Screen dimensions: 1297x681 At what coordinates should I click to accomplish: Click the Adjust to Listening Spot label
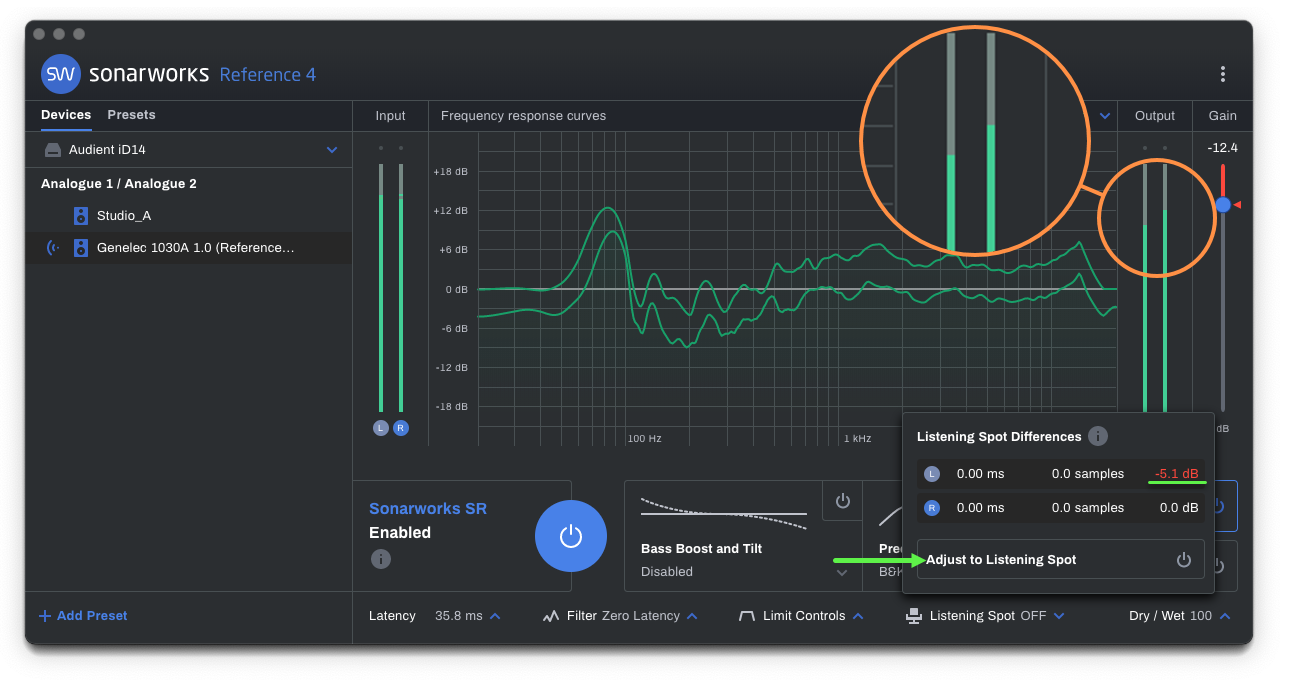coord(1001,560)
